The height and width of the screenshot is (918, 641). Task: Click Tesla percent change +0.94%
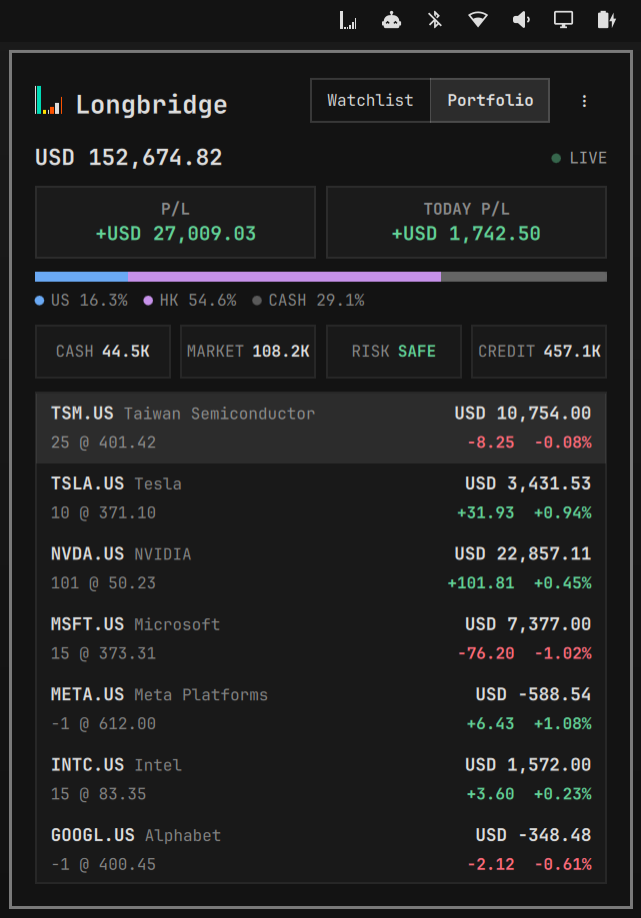point(563,513)
